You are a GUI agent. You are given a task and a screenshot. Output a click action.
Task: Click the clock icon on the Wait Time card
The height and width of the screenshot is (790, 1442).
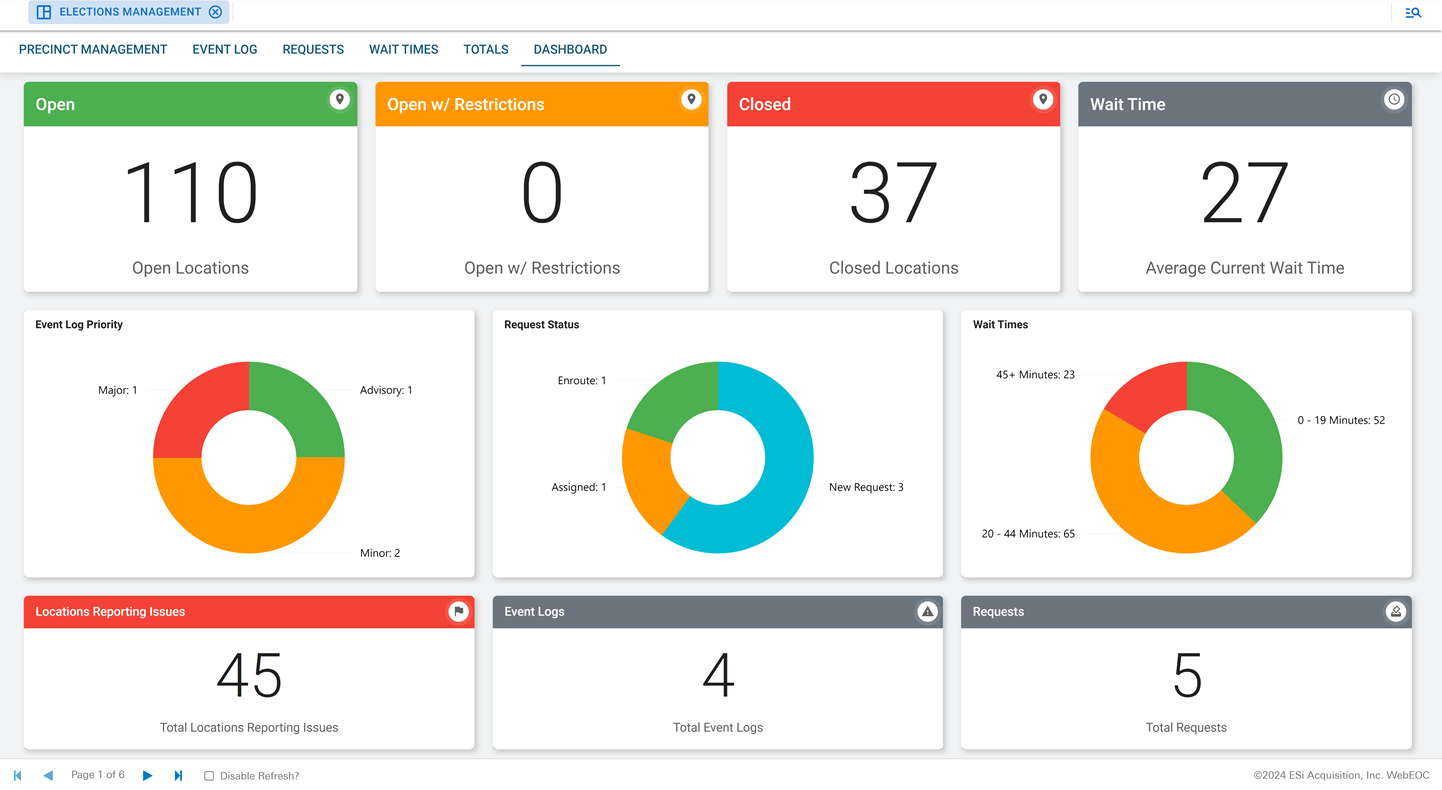tap(1394, 100)
